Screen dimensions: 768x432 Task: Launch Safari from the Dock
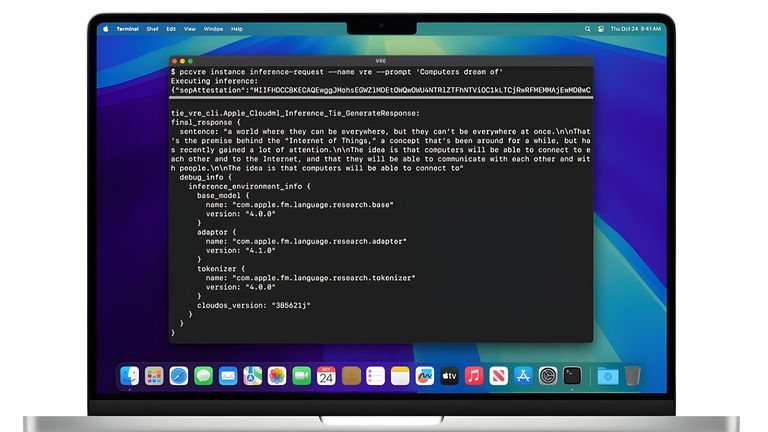coord(179,376)
